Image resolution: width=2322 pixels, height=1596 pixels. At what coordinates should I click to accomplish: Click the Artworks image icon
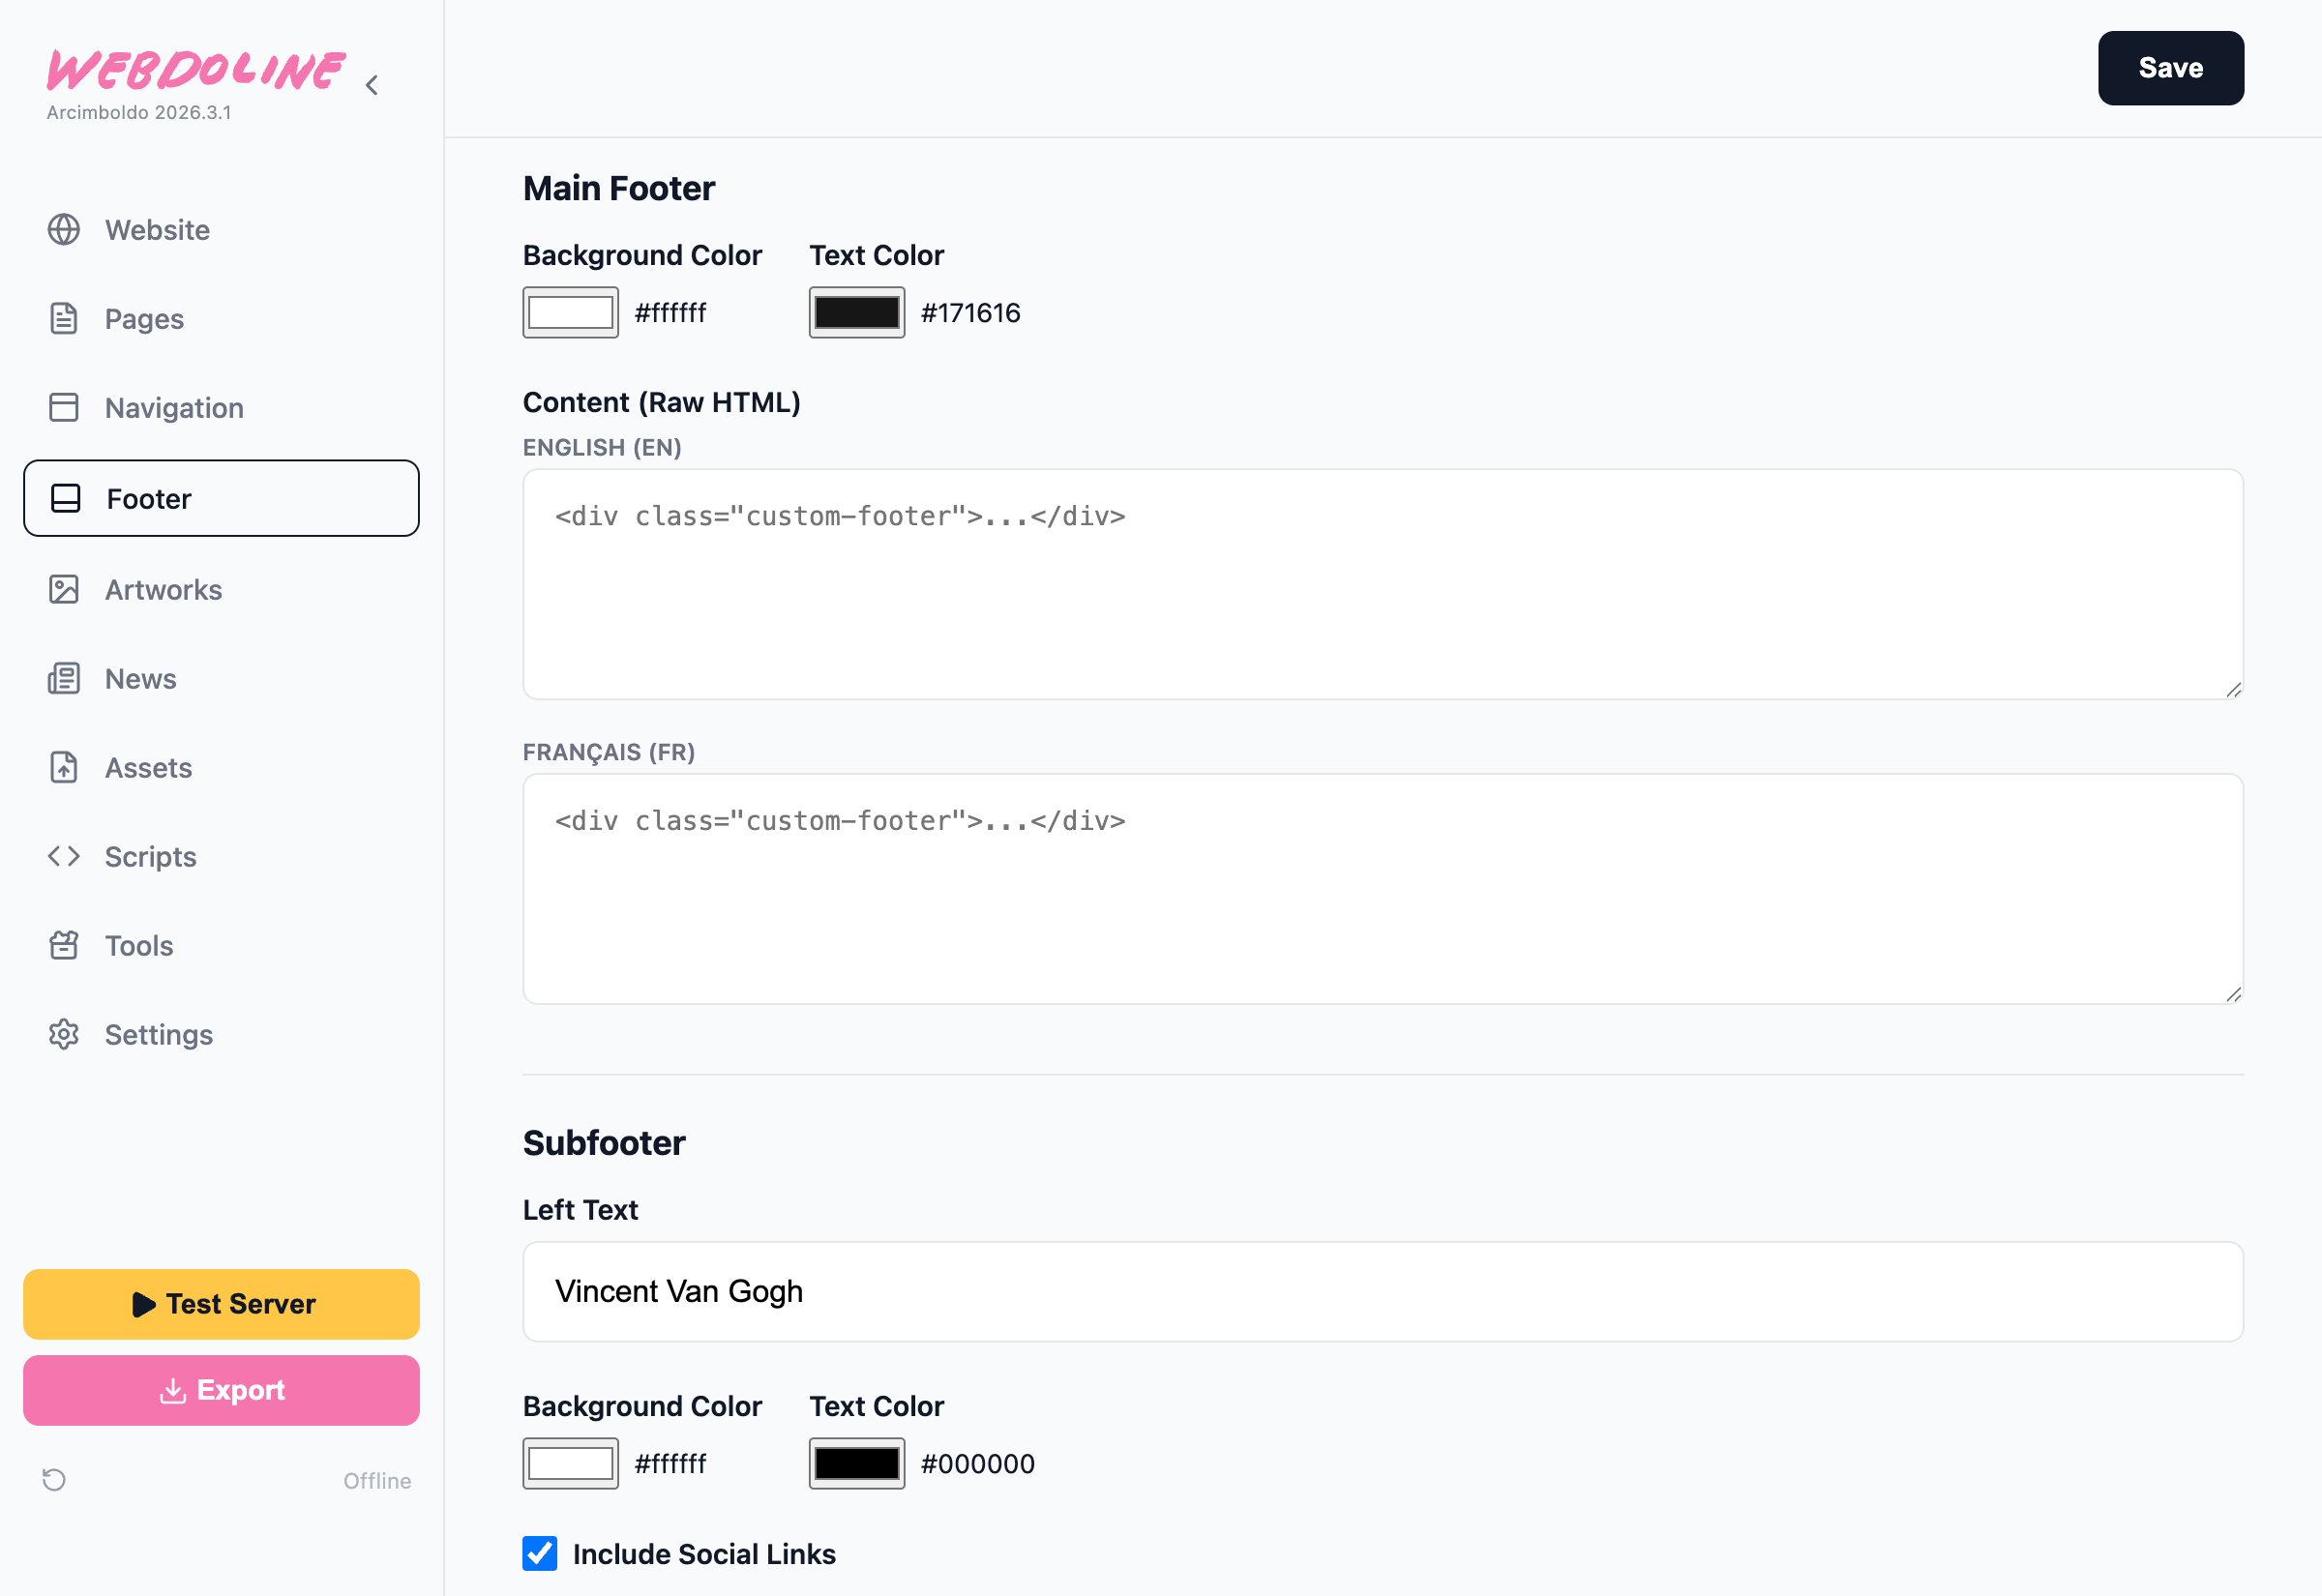point(64,590)
